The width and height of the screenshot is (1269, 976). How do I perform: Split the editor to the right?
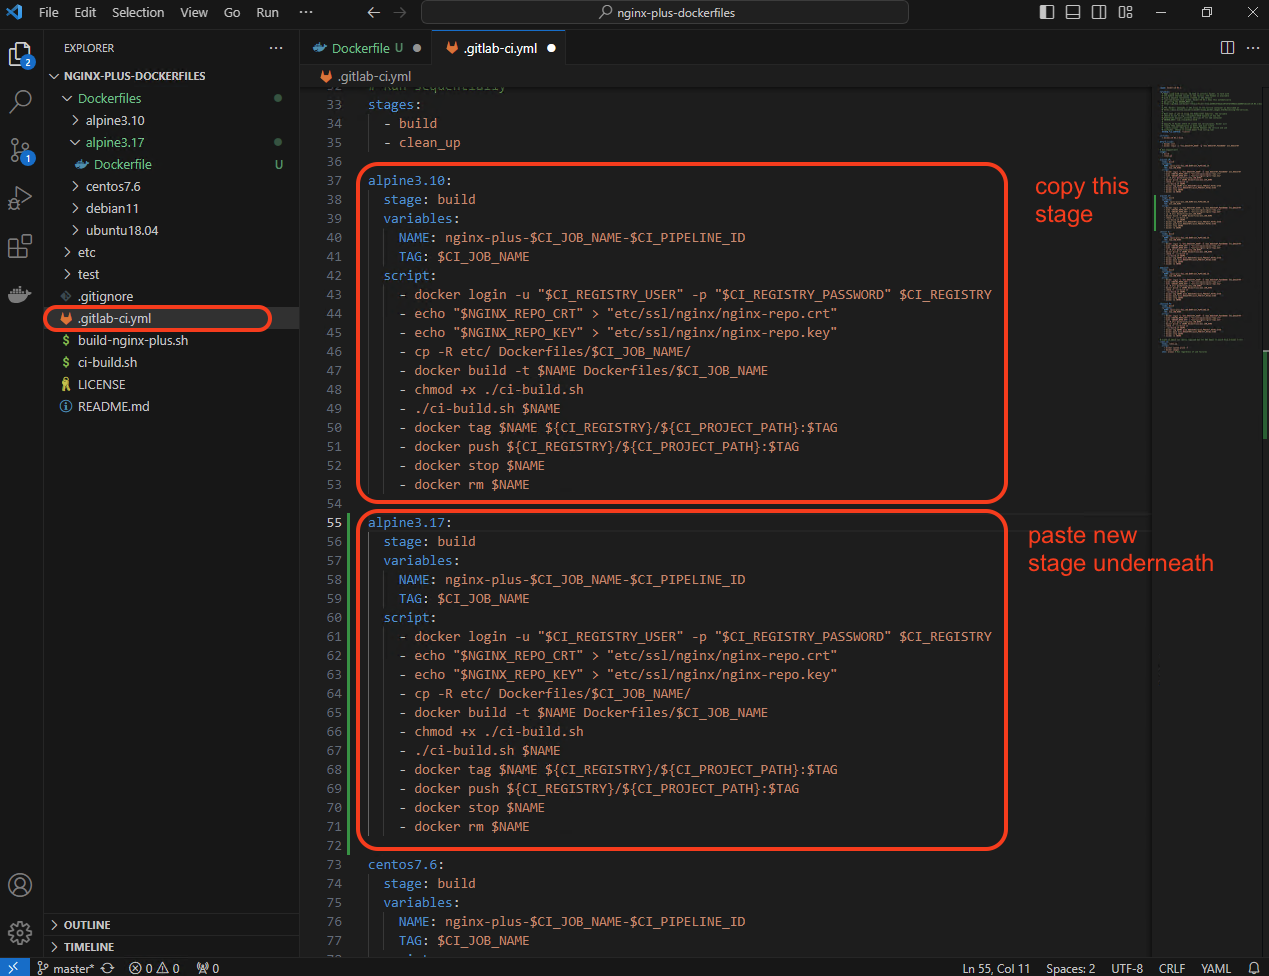click(x=1227, y=48)
